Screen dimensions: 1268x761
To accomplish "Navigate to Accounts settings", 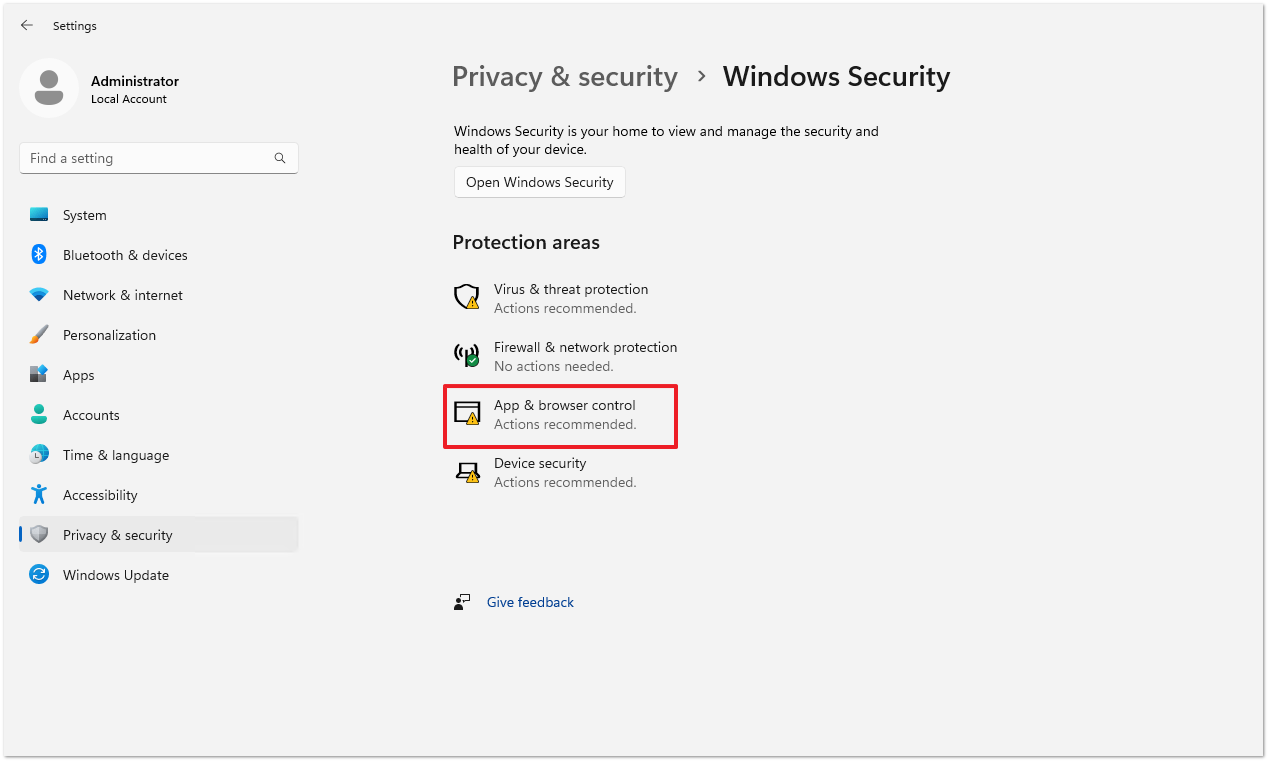I will (x=91, y=415).
